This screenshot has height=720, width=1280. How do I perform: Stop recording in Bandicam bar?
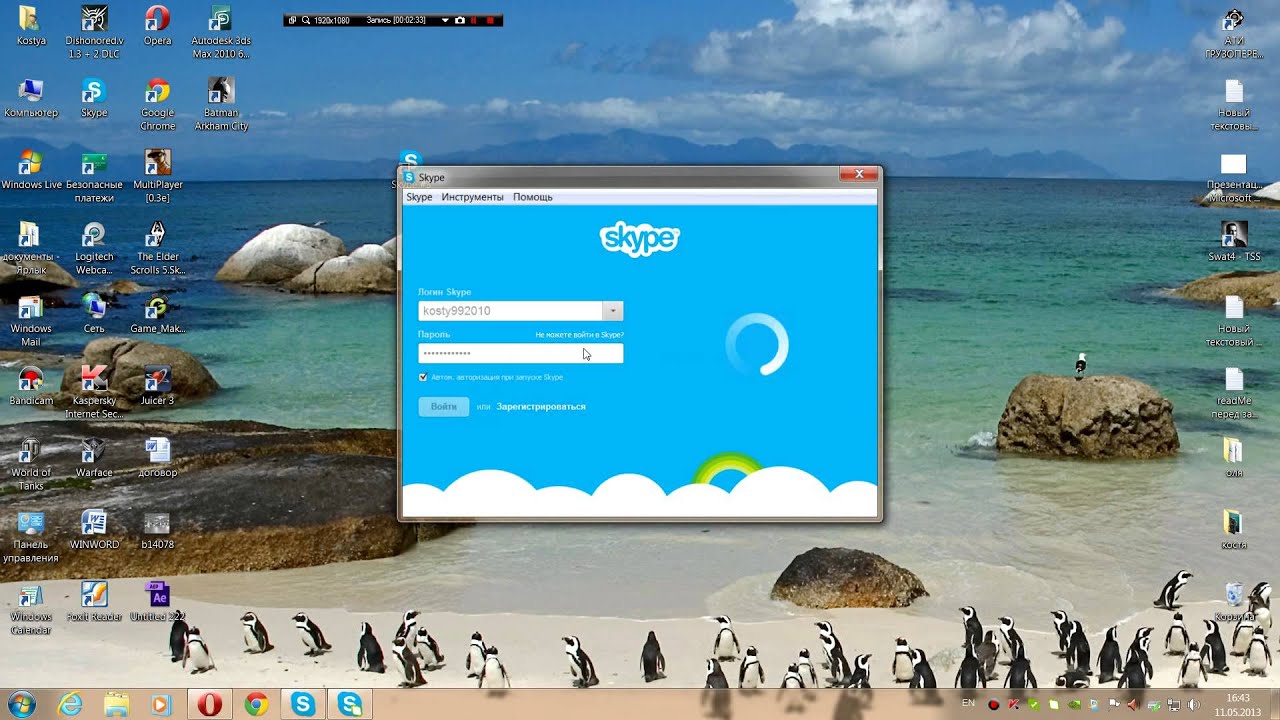click(x=490, y=20)
